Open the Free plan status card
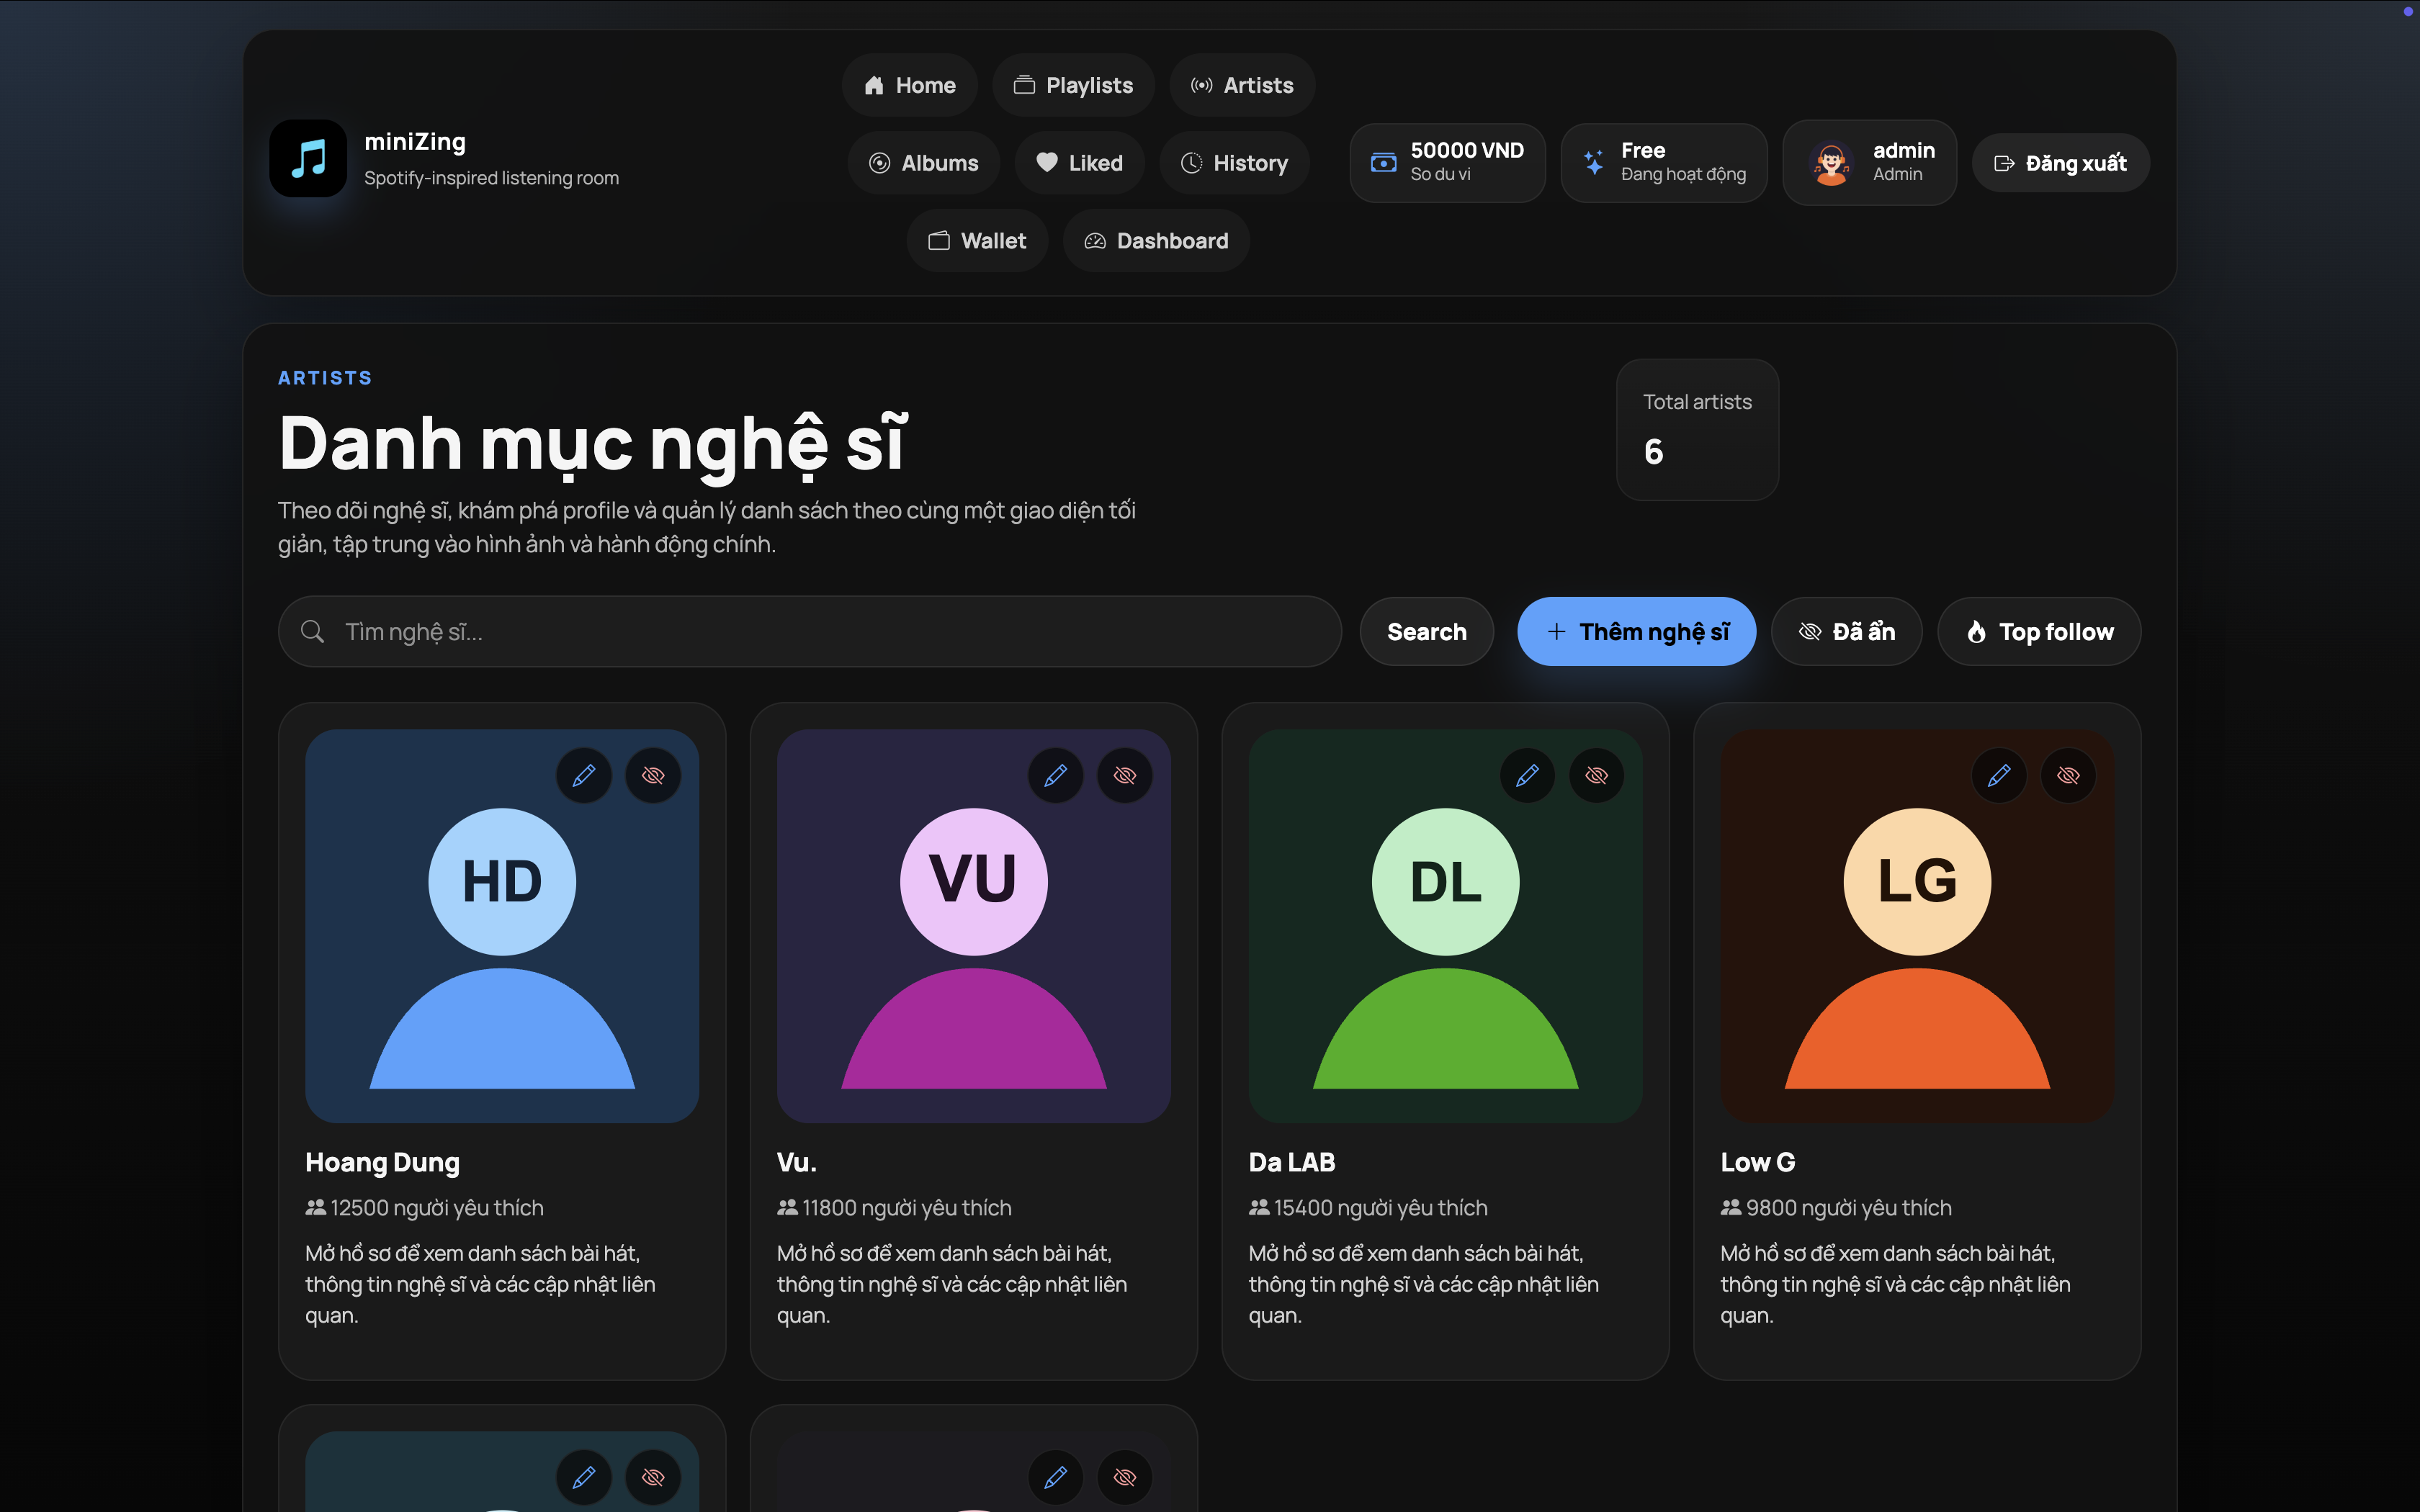The image size is (2420, 1512). pos(1664,163)
